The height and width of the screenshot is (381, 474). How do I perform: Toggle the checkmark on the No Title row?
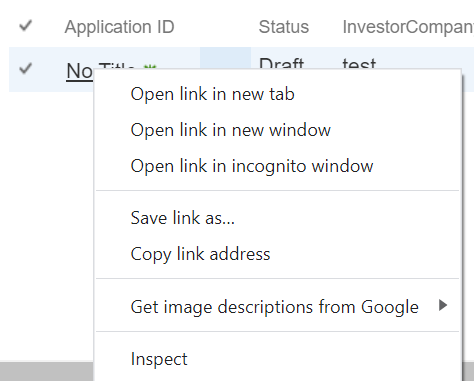[x=25, y=68]
